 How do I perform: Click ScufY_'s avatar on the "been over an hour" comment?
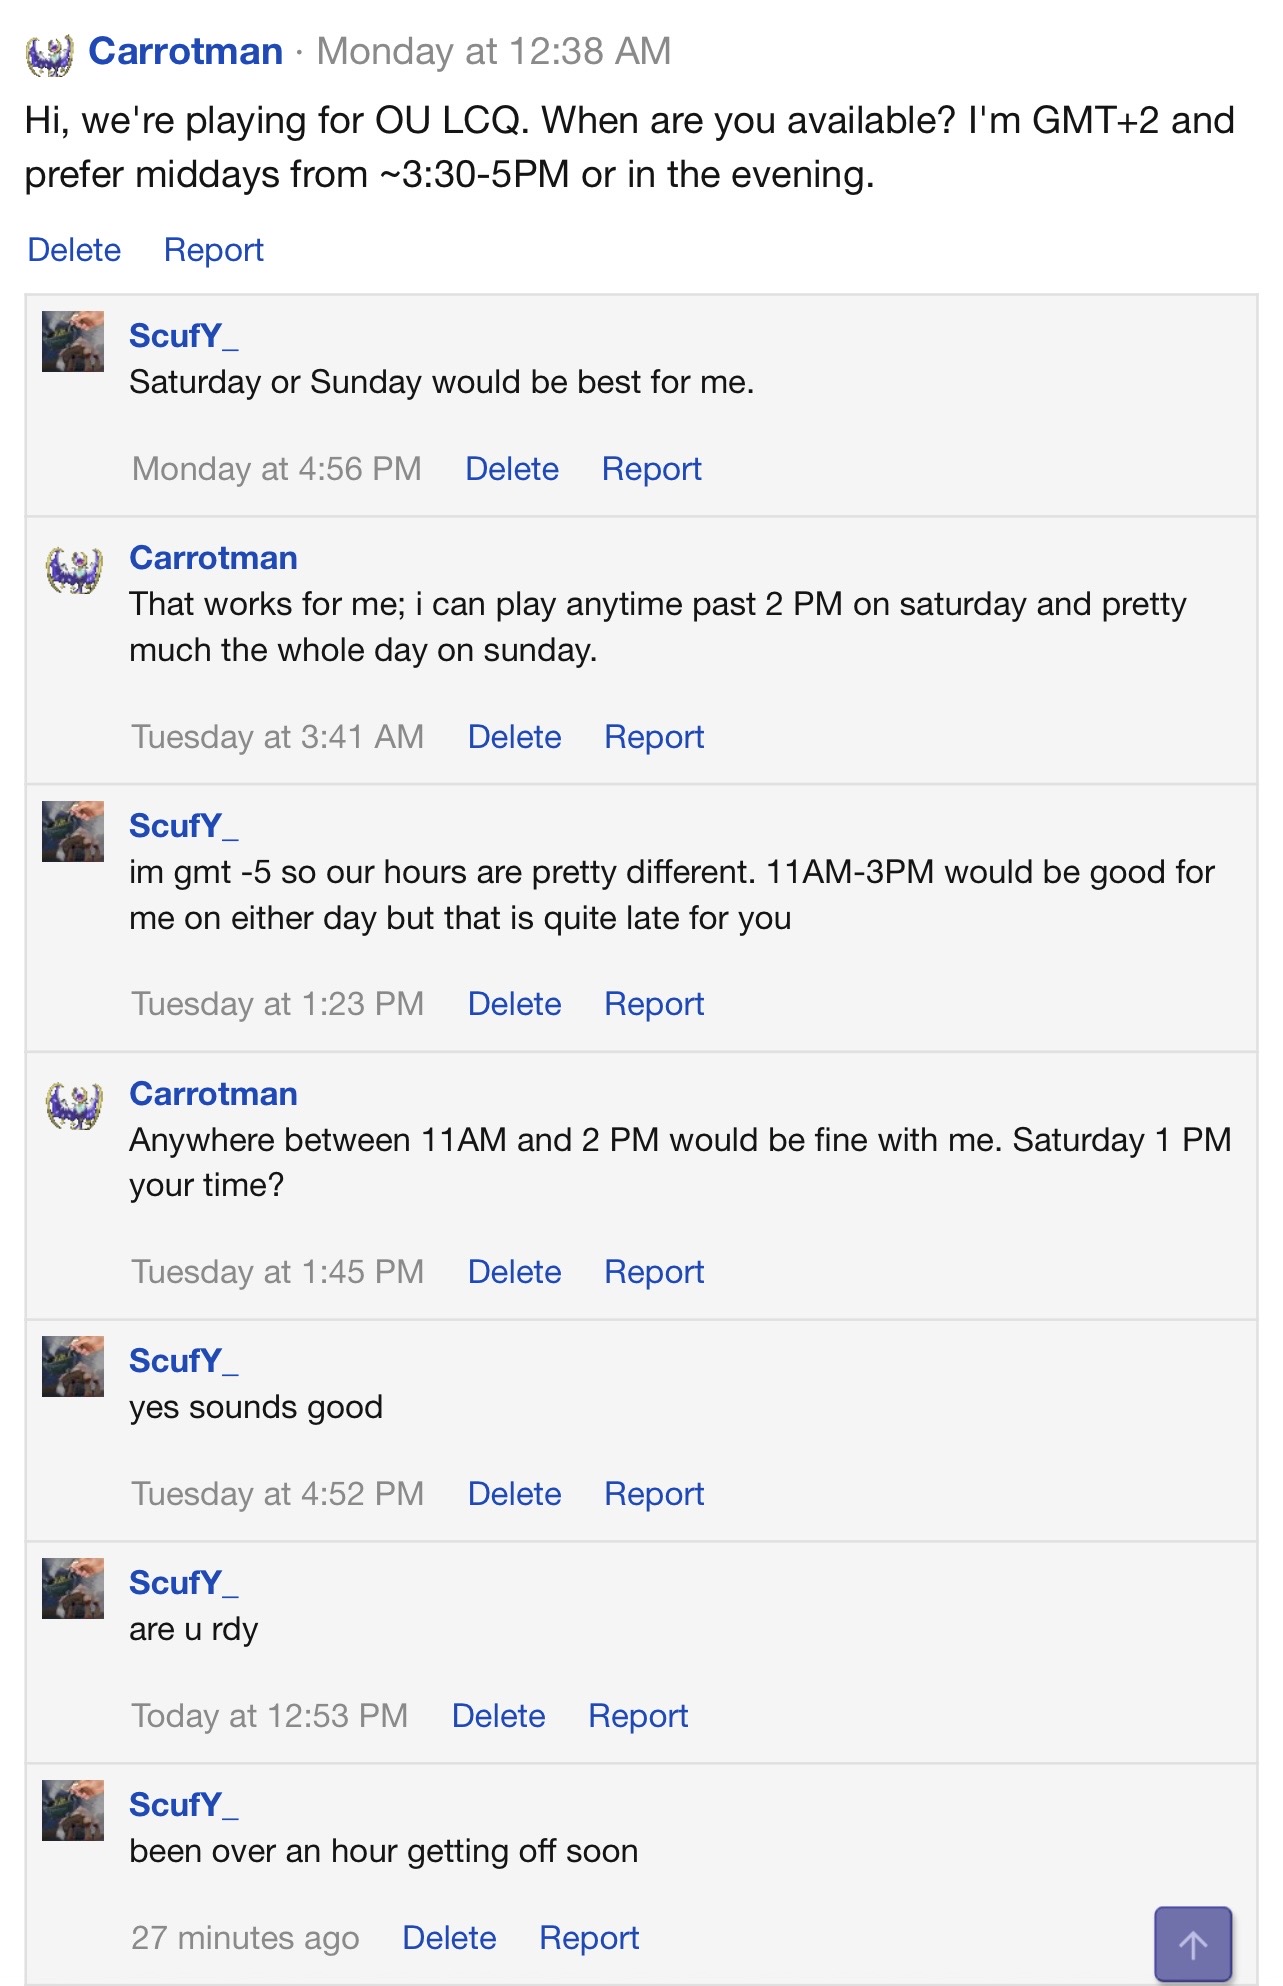coord(72,1810)
